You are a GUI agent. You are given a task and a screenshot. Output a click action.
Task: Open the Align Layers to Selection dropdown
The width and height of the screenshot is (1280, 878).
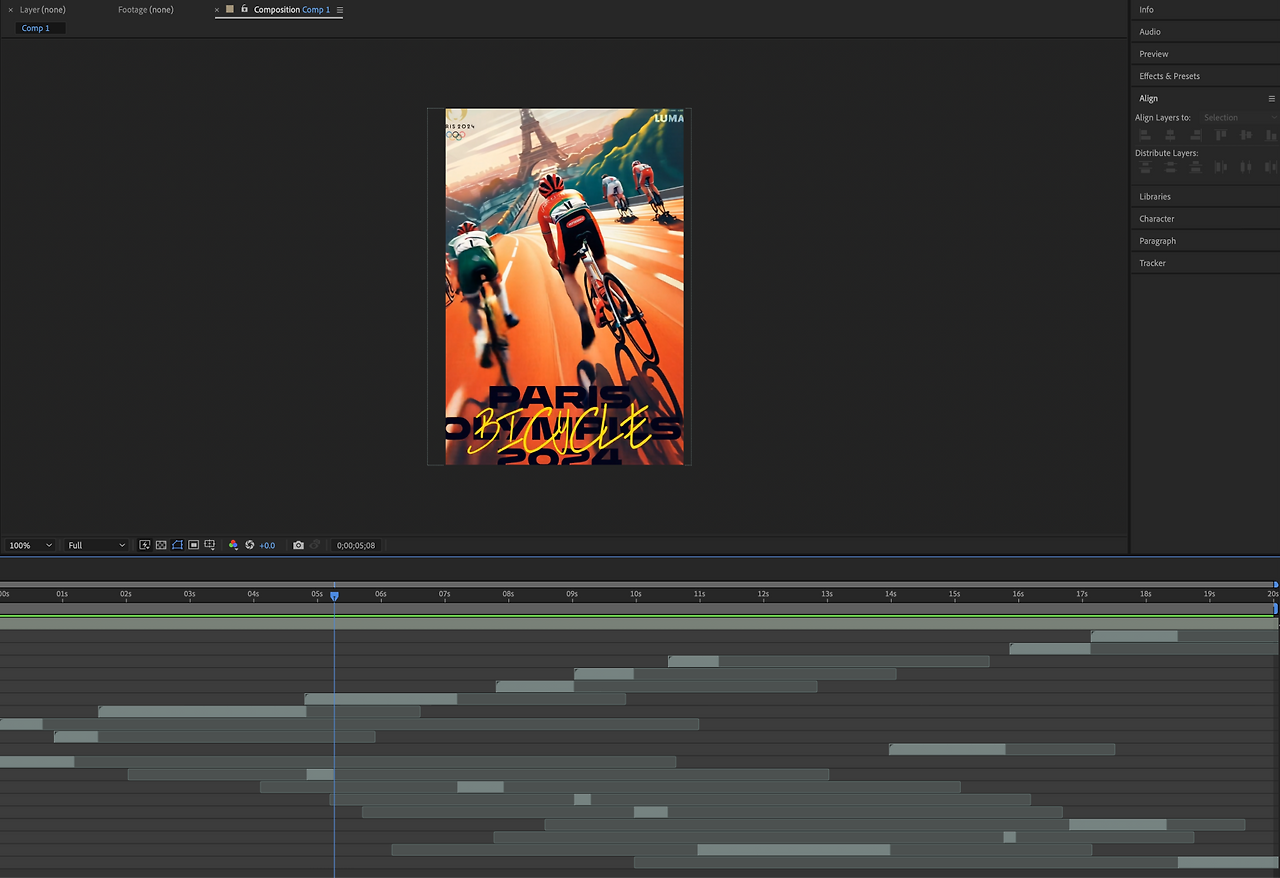[1240, 118]
